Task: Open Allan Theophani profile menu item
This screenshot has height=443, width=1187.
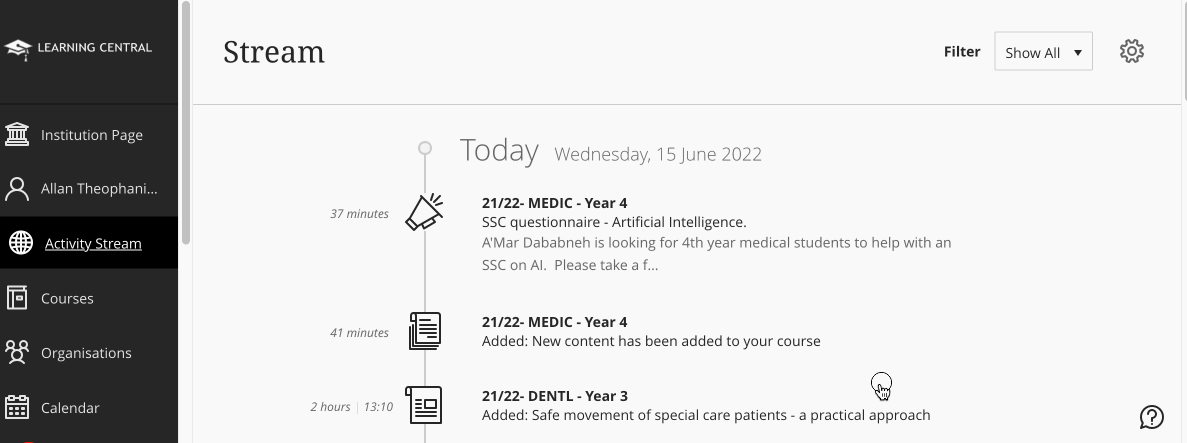Action: 99,188
